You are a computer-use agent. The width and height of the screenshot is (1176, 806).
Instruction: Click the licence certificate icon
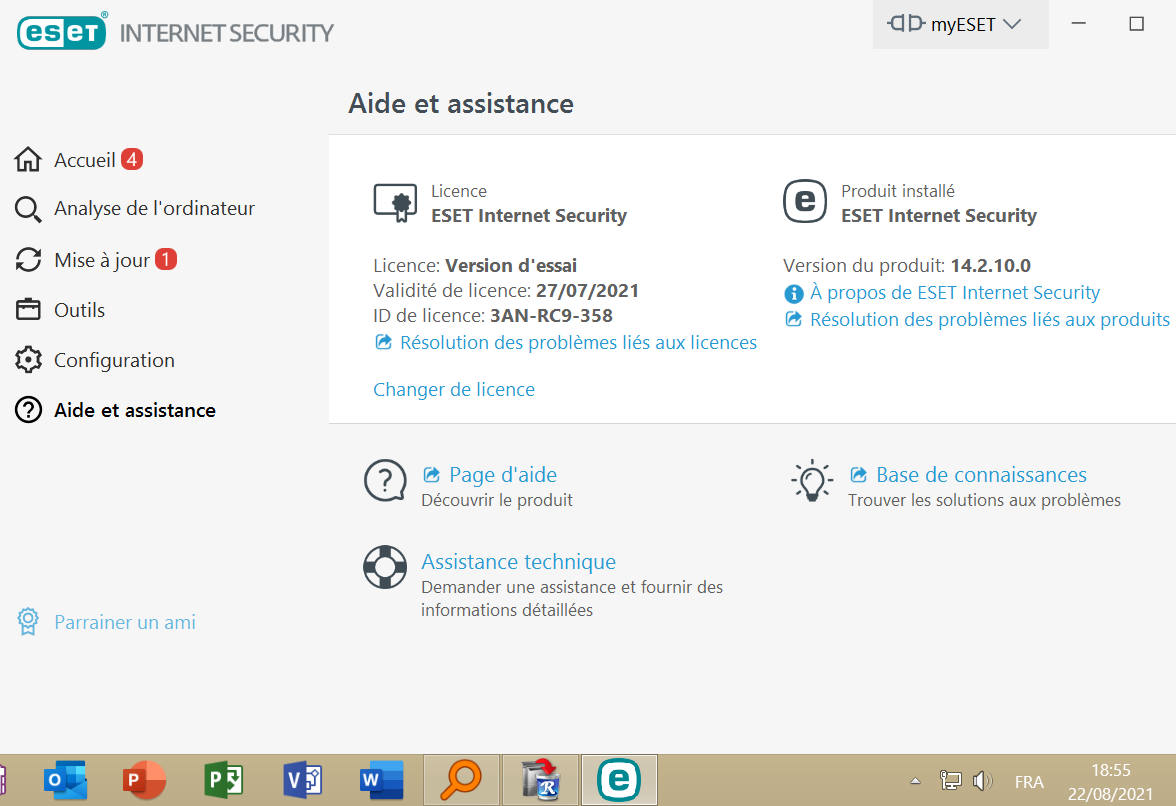click(x=395, y=202)
